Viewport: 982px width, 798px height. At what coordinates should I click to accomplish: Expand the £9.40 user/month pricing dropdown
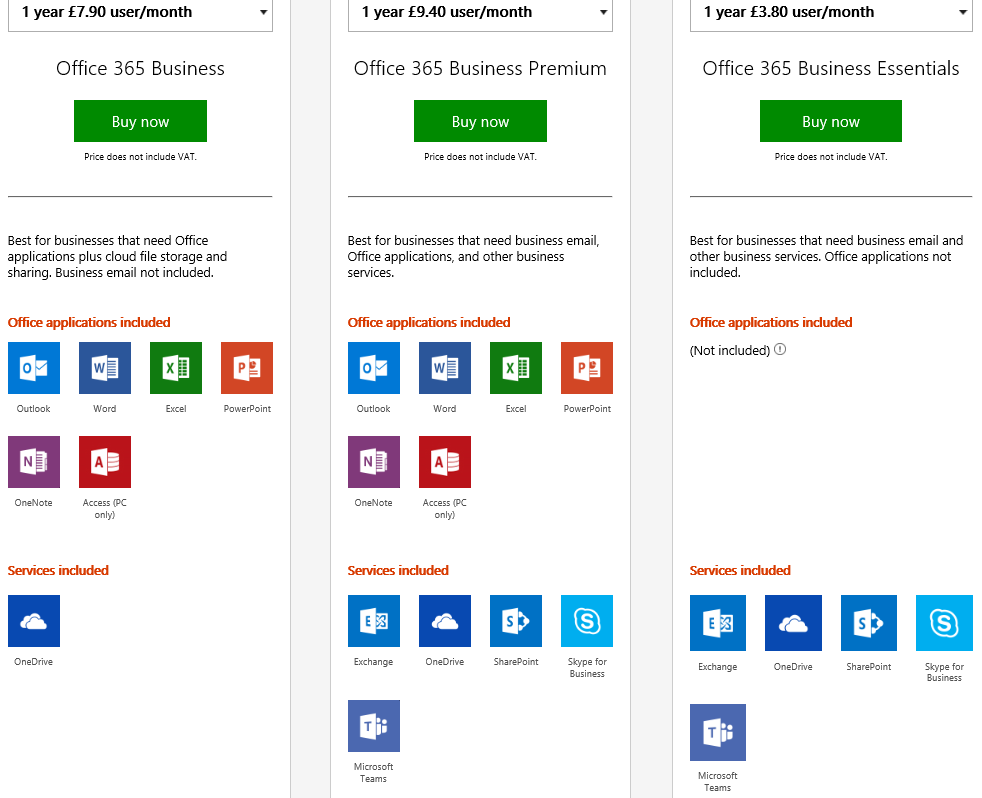[480, 13]
